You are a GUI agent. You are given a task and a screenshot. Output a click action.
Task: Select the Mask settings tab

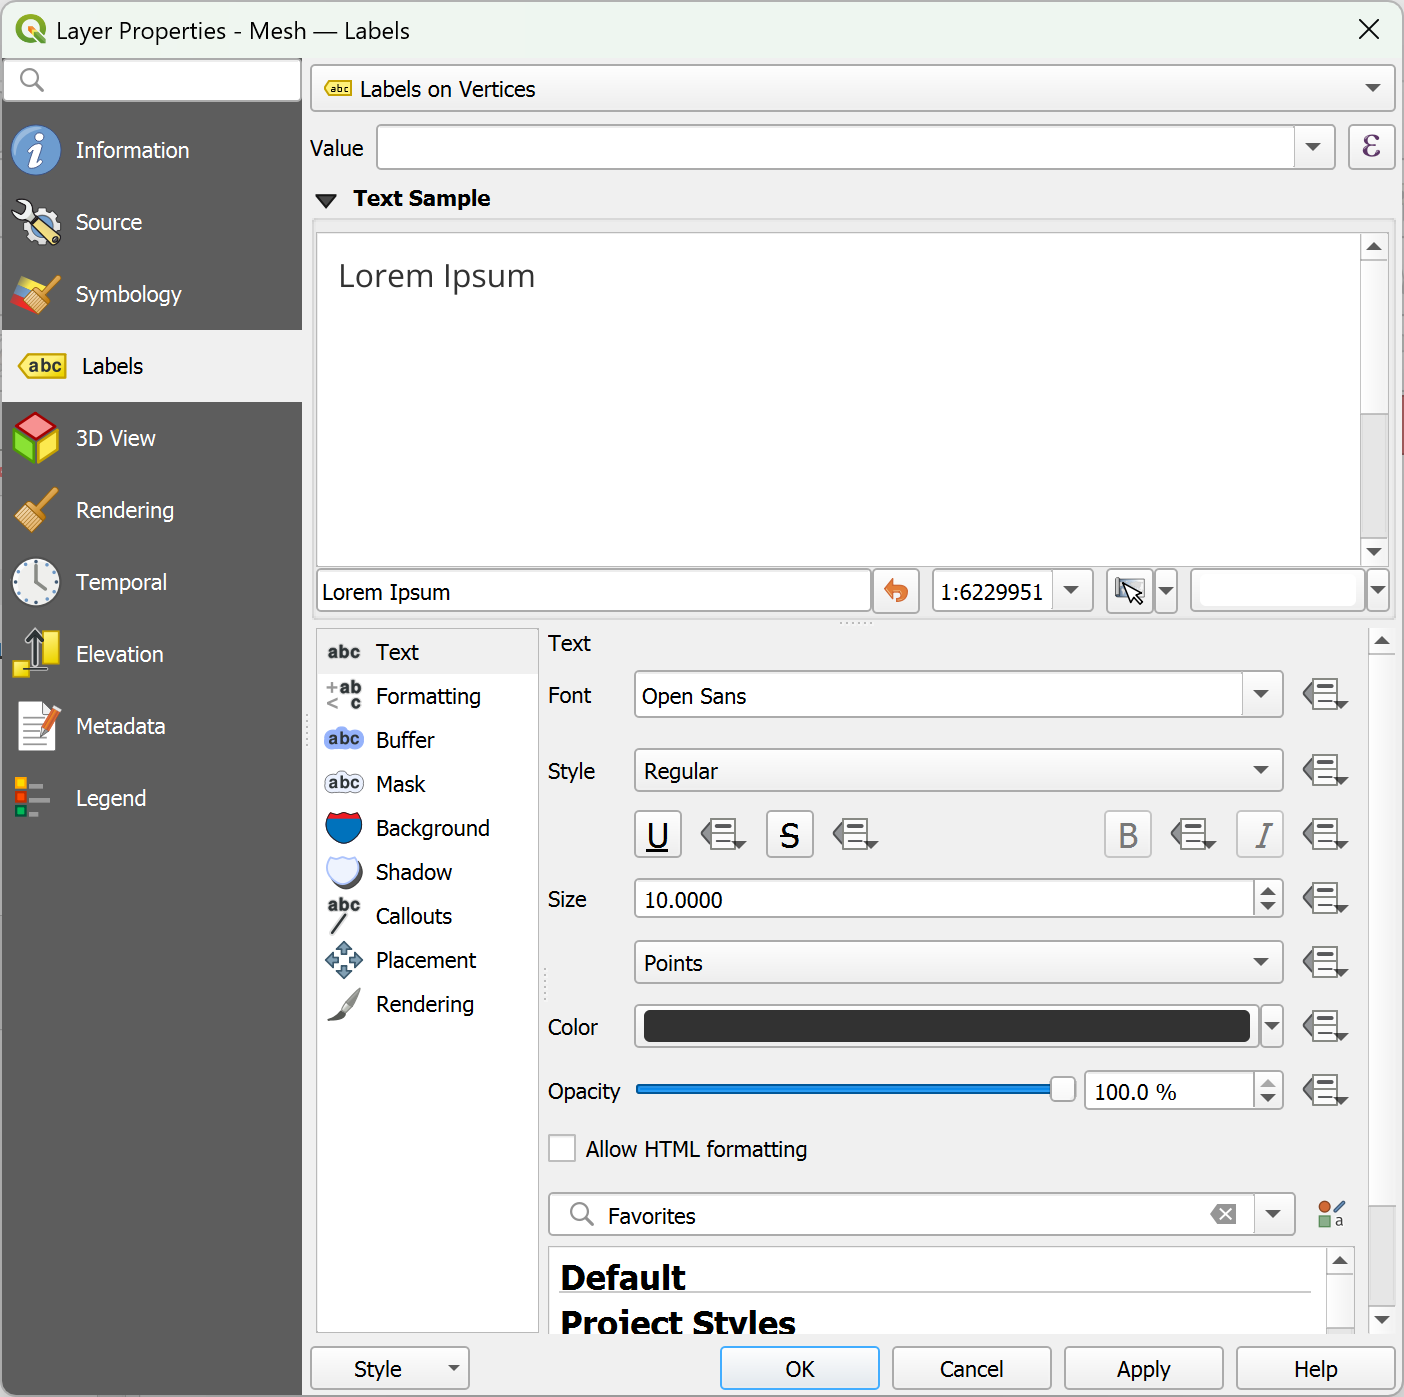coord(428,784)
